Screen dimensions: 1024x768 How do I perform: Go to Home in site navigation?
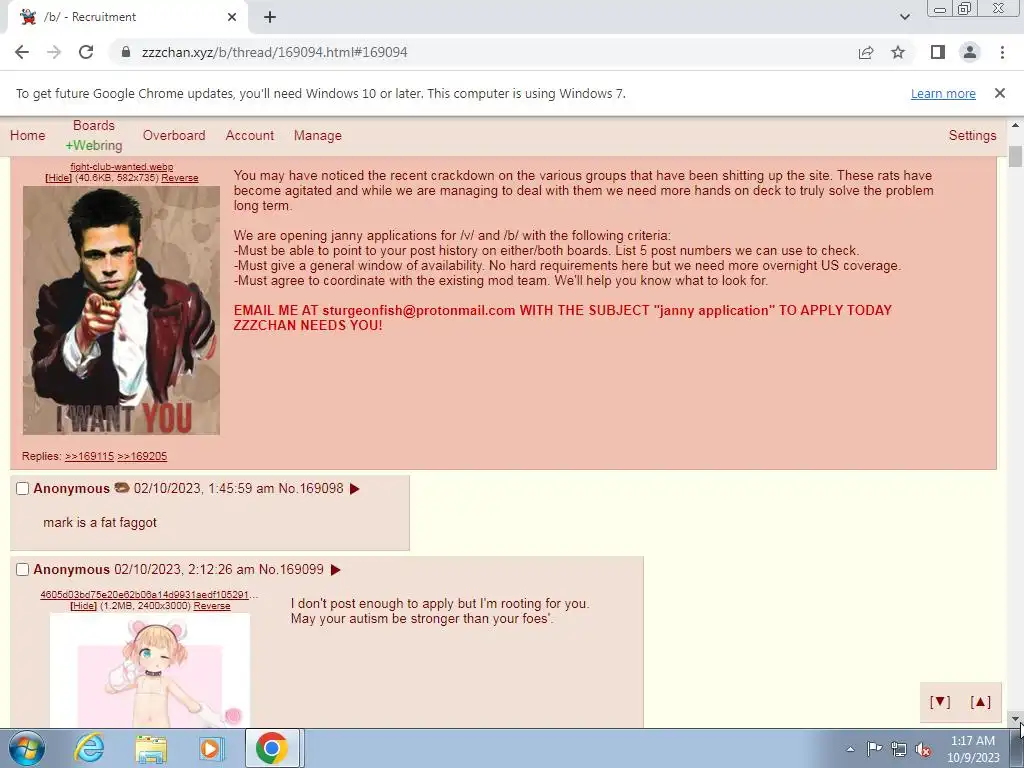coord(27,135)
